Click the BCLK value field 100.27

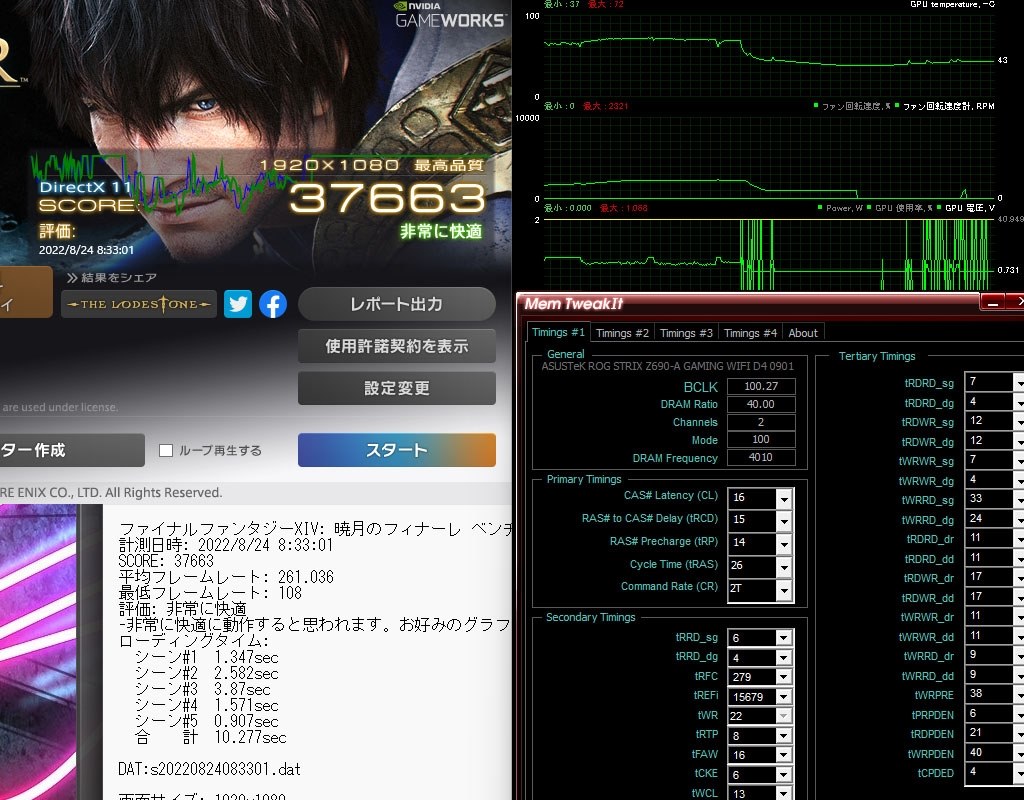(761, 386)
